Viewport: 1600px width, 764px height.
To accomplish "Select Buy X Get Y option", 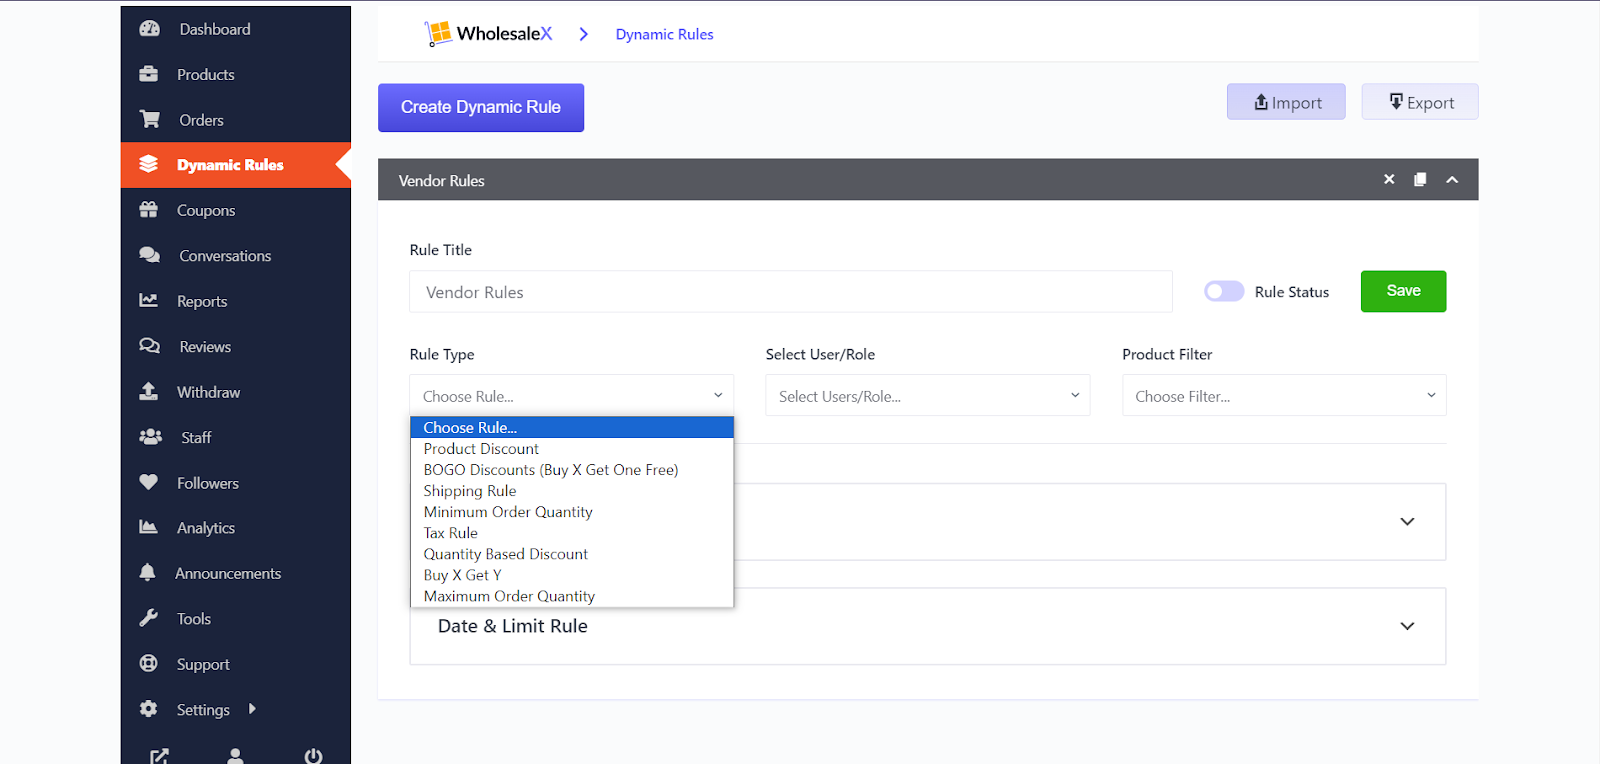I will [572, 575].
